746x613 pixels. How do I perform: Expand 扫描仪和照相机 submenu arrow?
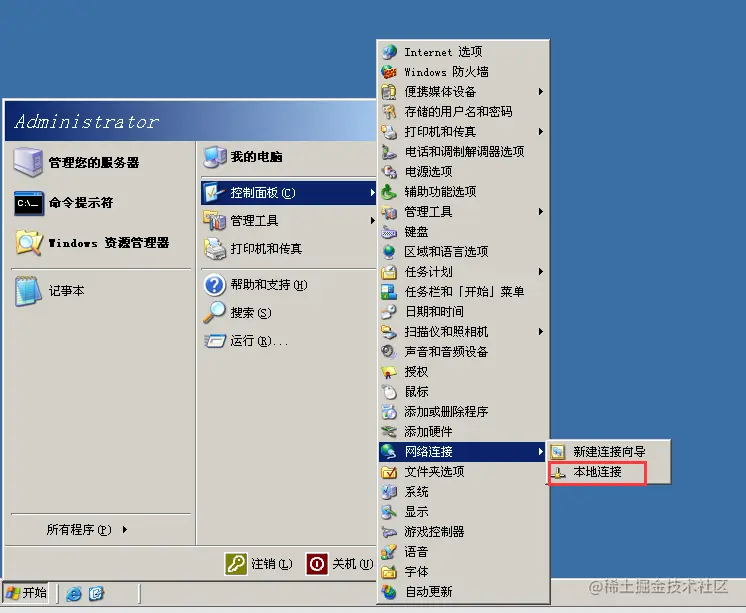click(x=540, y=331)
